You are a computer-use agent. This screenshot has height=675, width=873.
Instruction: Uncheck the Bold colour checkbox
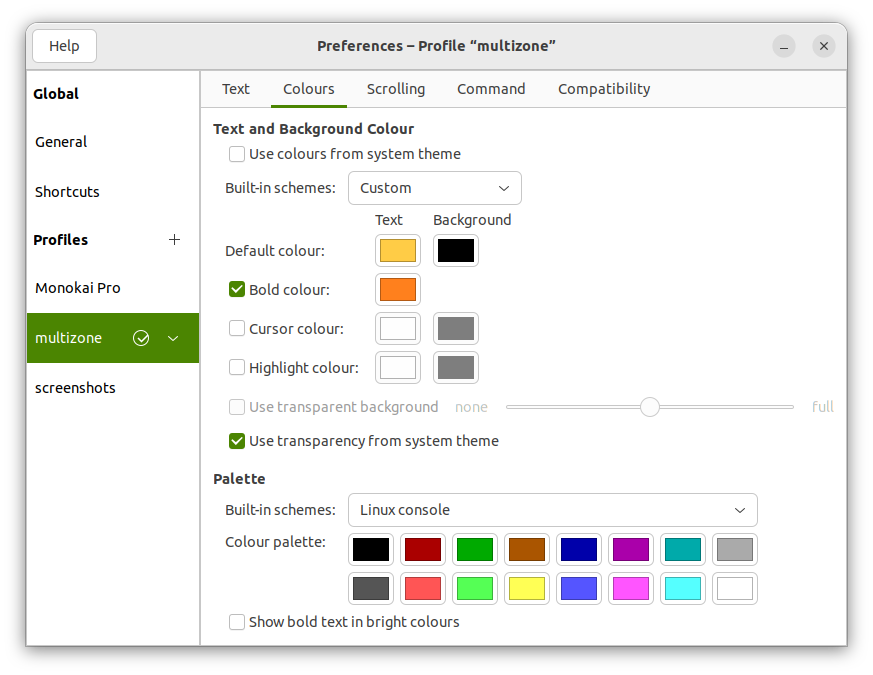pyautogui.click(x=237, y=290)
